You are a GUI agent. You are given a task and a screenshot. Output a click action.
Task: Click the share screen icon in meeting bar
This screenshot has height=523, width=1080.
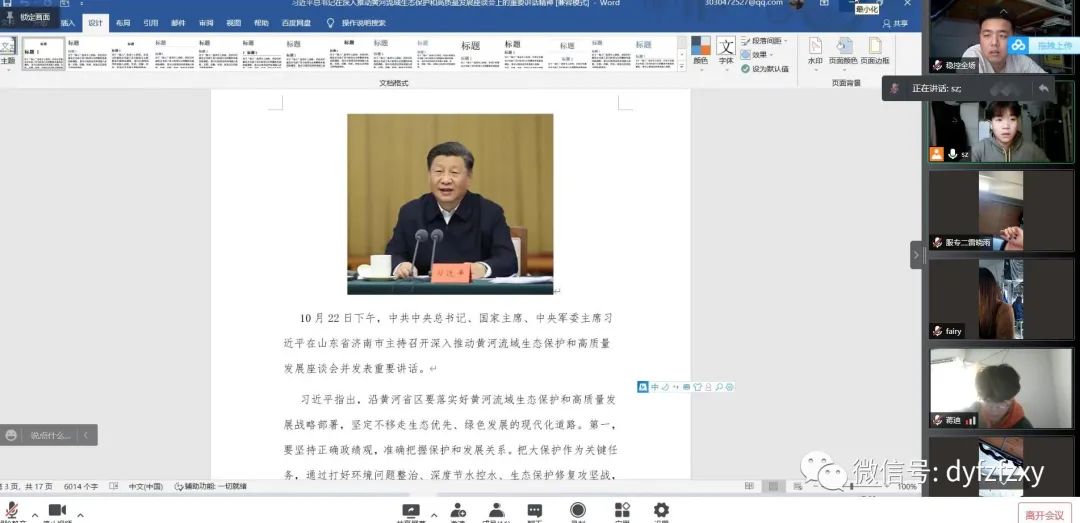[410, 512]
